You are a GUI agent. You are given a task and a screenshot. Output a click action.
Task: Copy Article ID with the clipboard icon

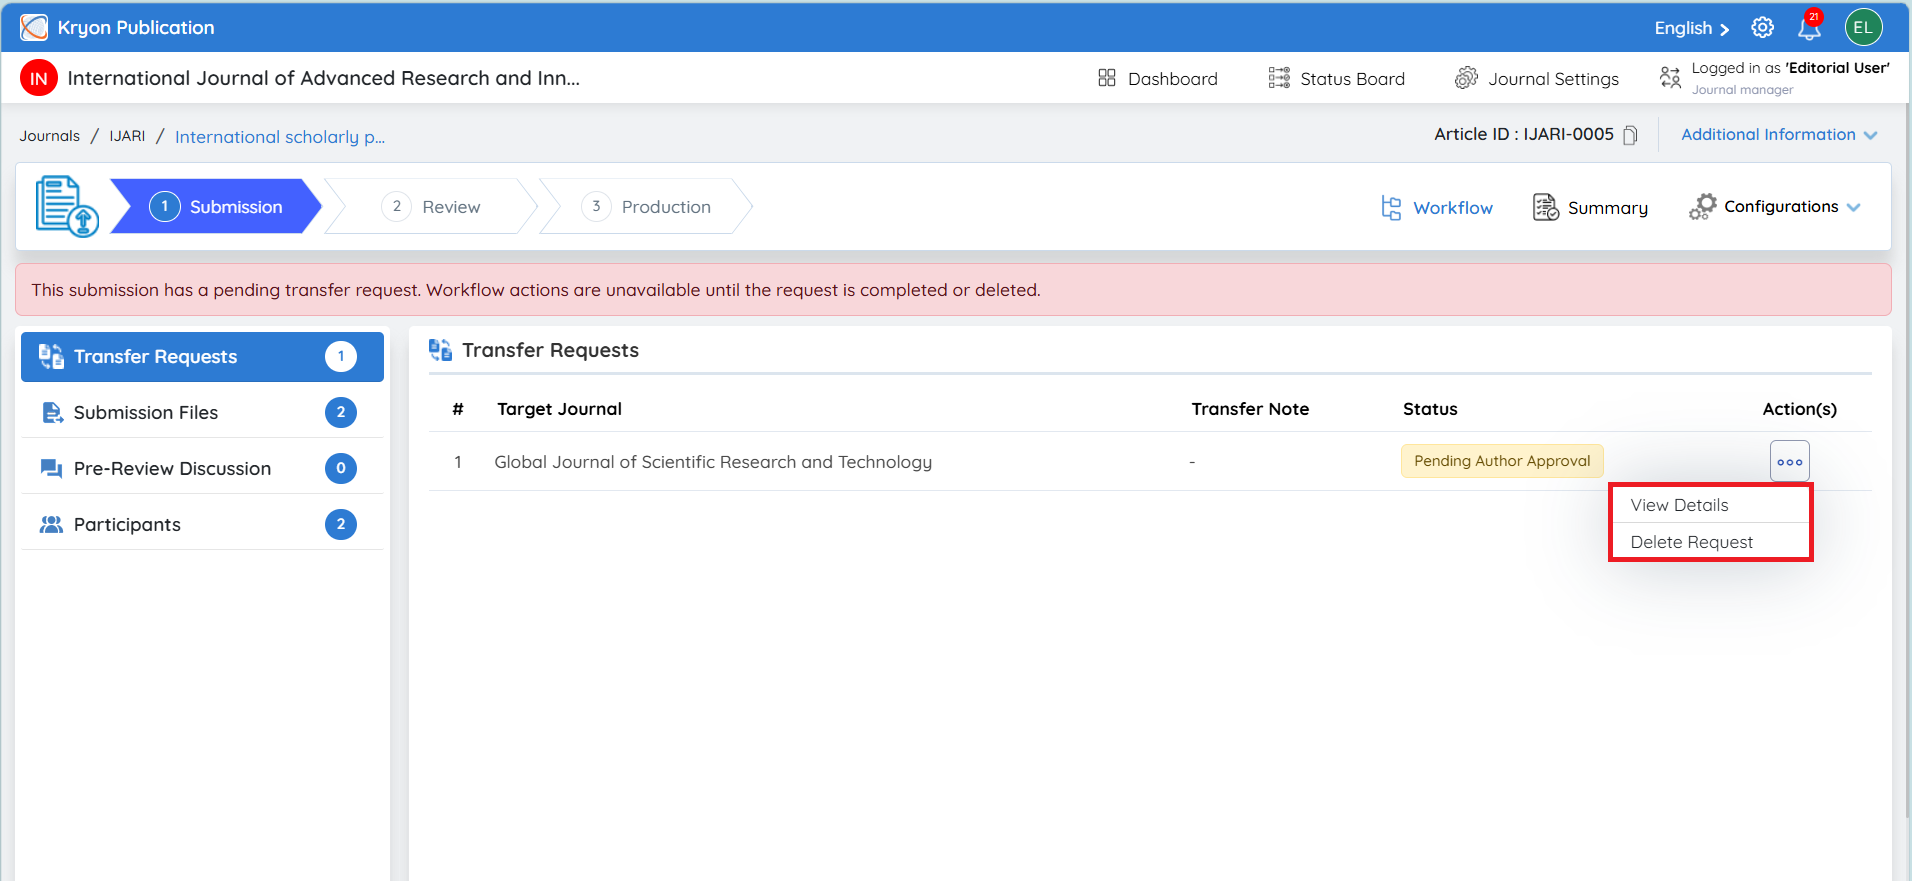(1630, 135)
